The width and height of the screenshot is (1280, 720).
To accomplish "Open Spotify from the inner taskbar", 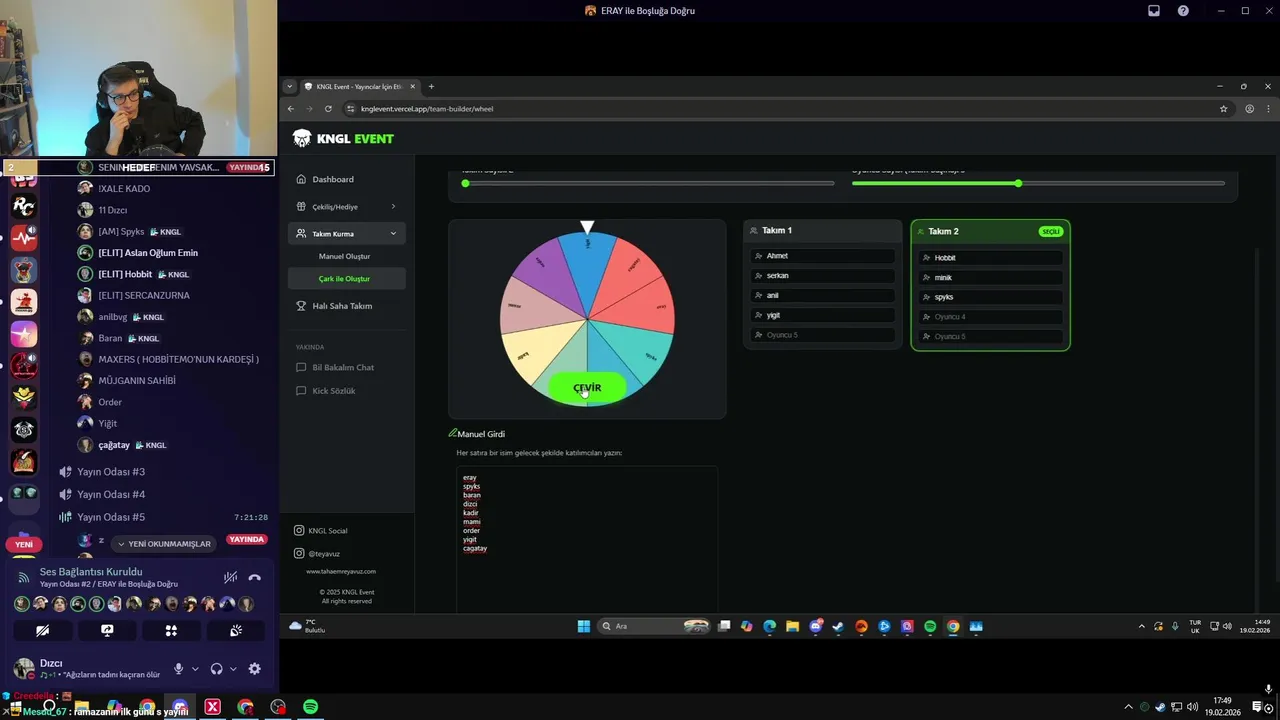I will (x=930, y=626).
